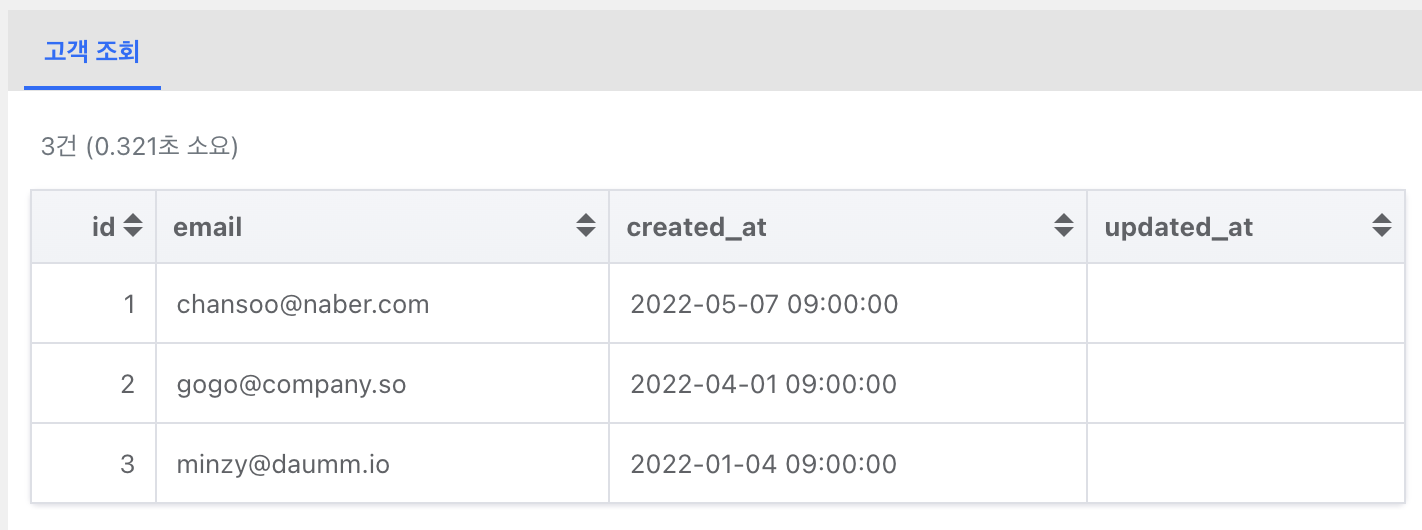Open the 고객 조회 tab
The image size is (1422, 530).
click(x=92, y=52)
